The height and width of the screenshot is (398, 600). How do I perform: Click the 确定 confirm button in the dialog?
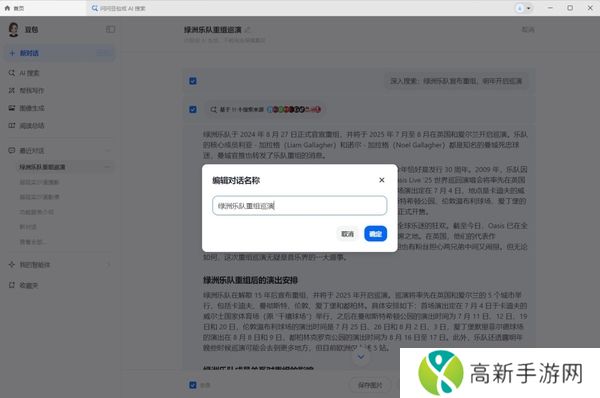click(x=375, y=234)
